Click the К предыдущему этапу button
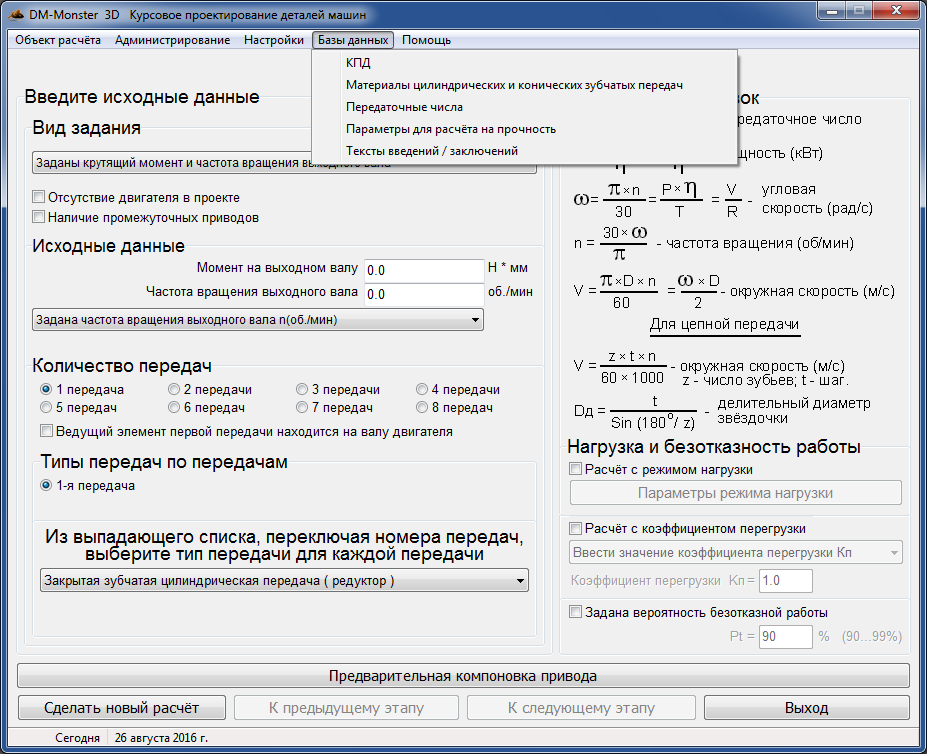This screenshot has height=754, width=927. point(346,708)
